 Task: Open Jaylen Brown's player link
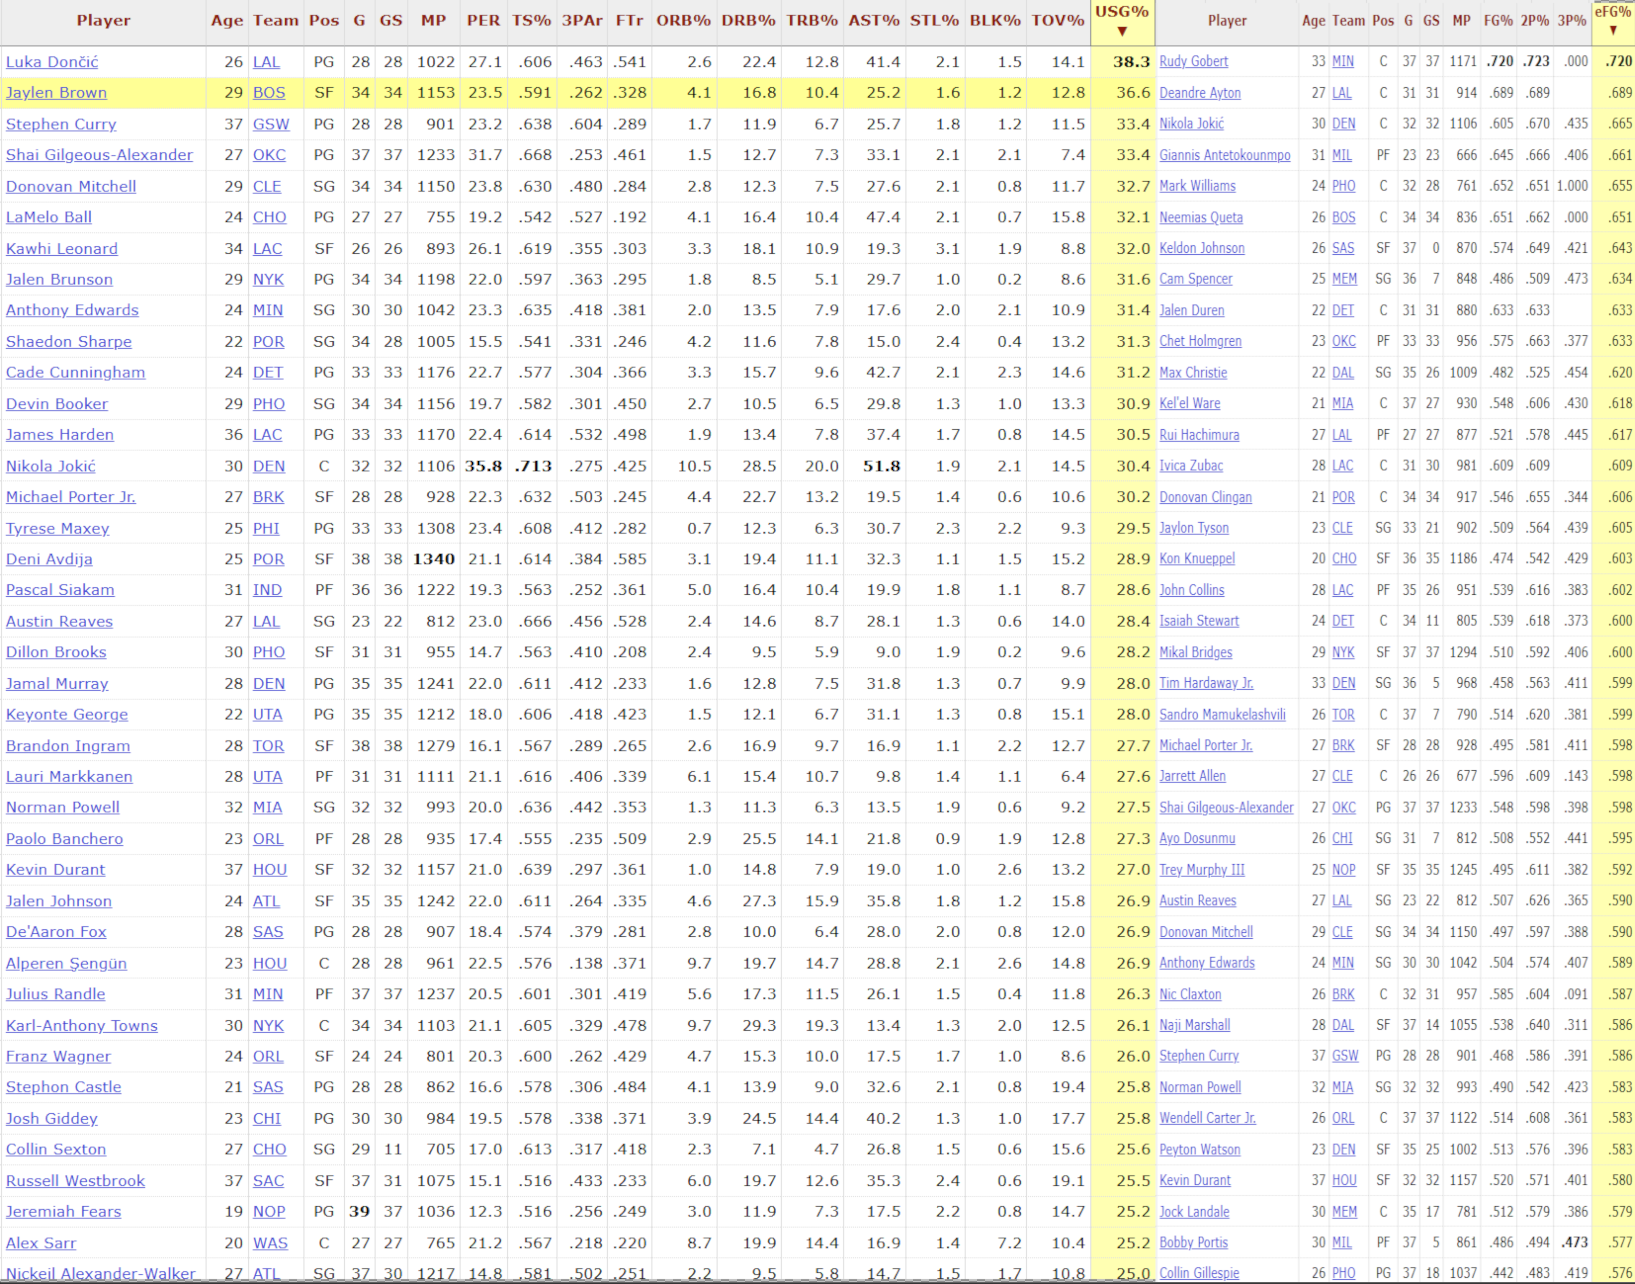pos(56,93)
